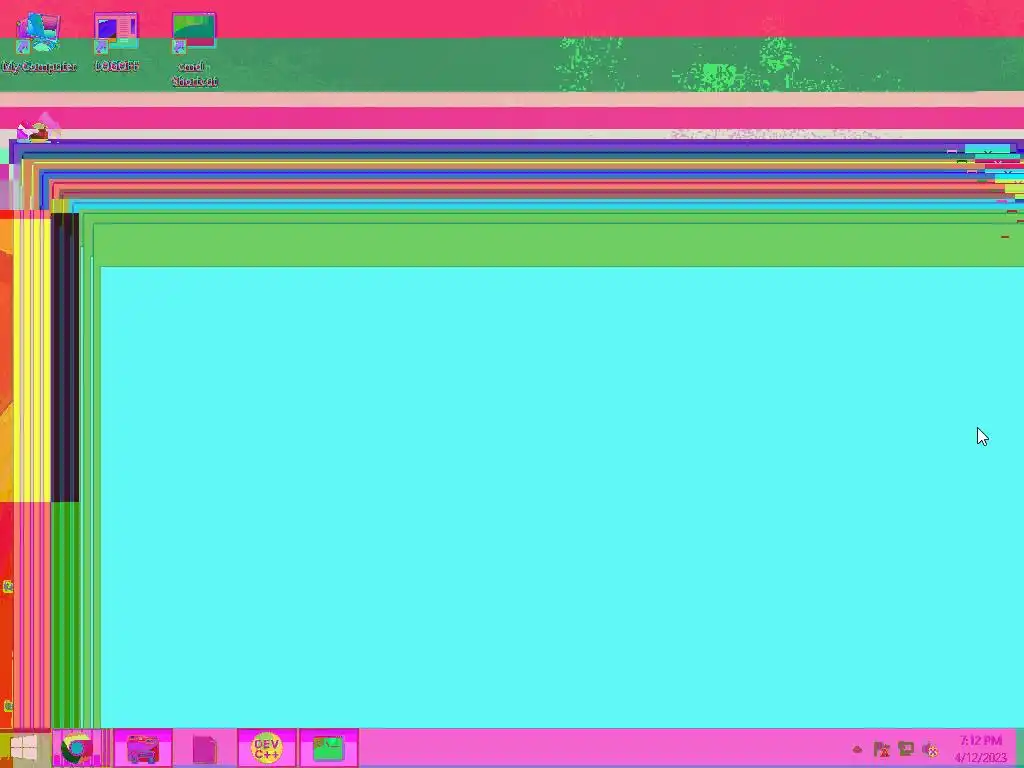Image resolution: width=1024 pixels, height=768 pixels.
Task: Open the Windows Start button
Action: (x=24, y=748)
